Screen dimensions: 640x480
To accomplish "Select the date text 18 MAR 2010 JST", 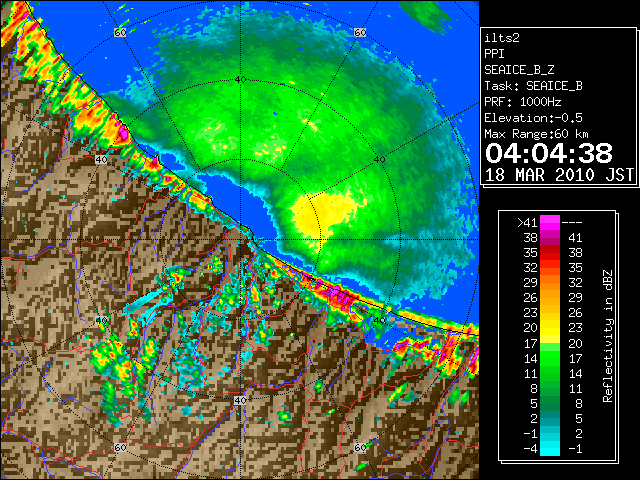I will [x=559, y=175].
